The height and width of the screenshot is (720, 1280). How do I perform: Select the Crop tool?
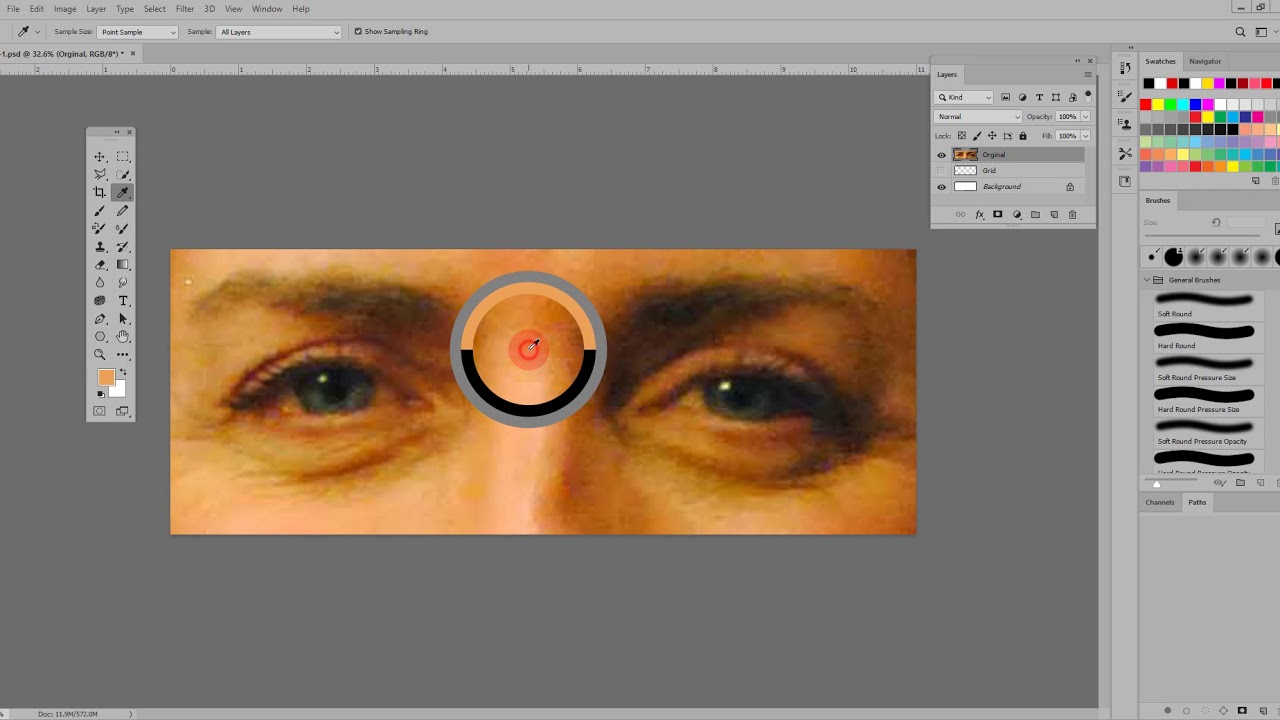coord(100,193)
